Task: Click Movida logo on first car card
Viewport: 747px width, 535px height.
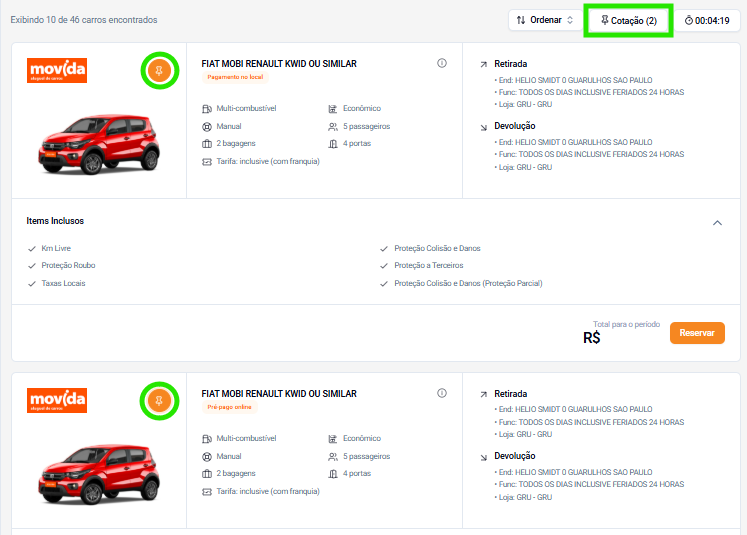Action: click(57, 70)
